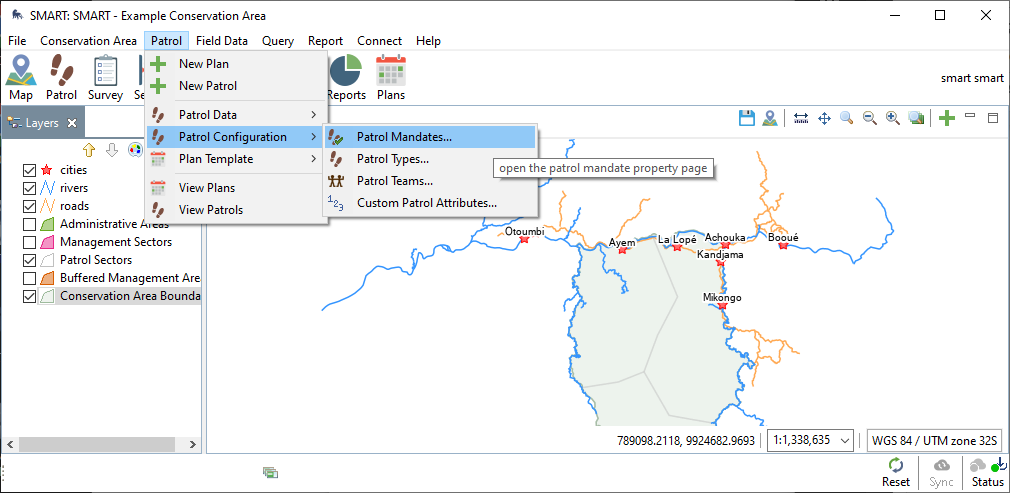Uncheck the cities layer checkbox
This screenshot has width=1010, height=493.
(x=29, y=170)
